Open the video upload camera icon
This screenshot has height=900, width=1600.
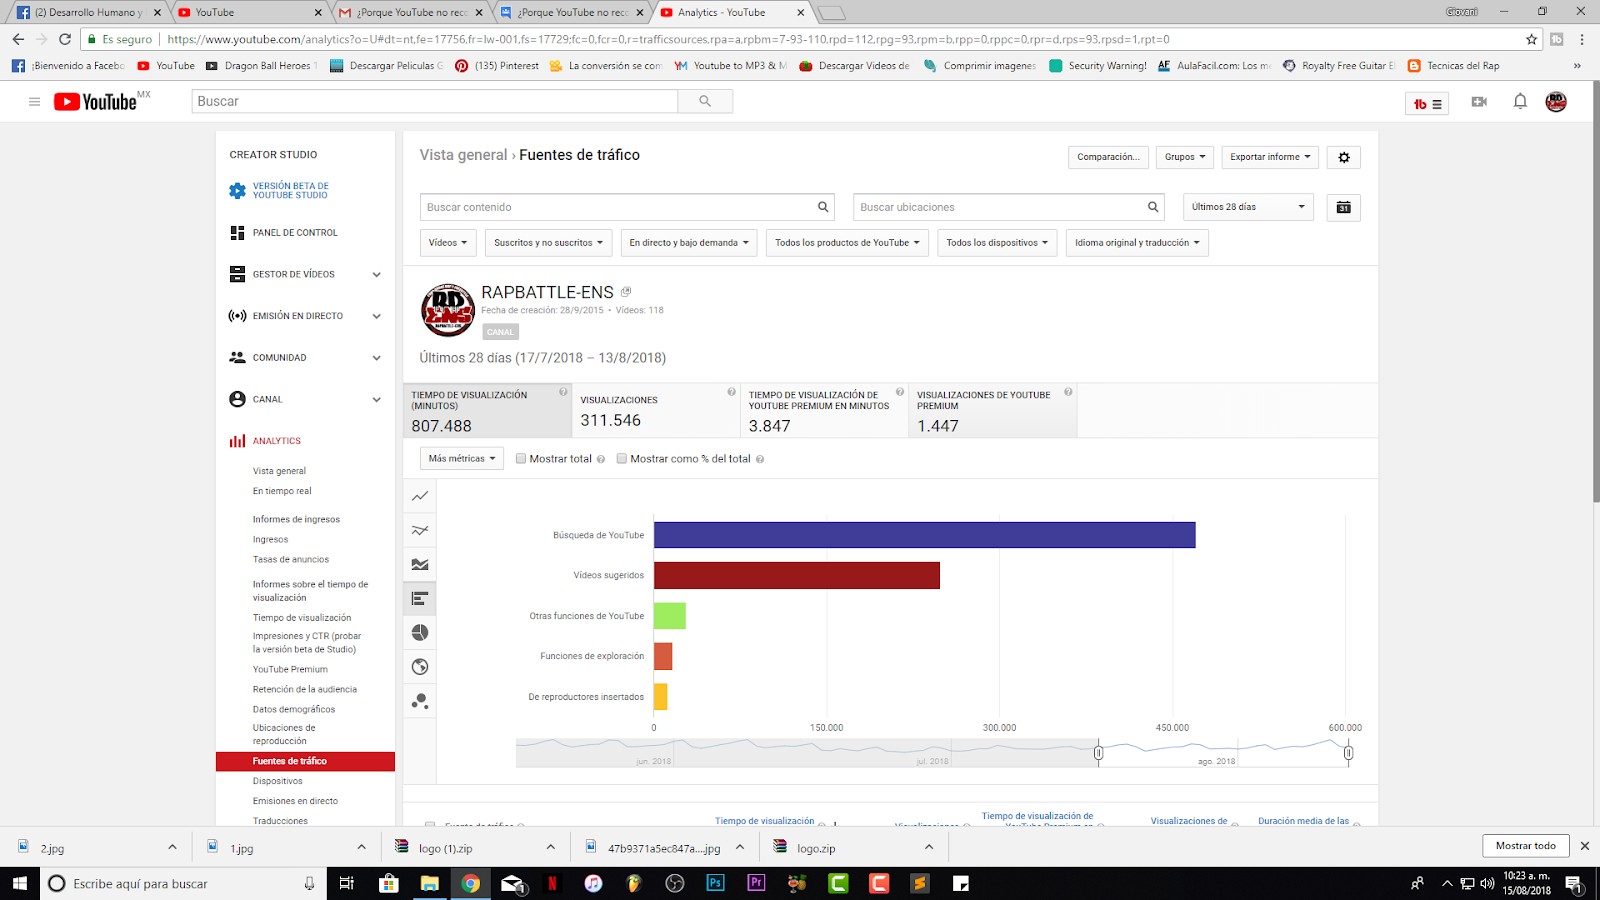click(1479, 102)
